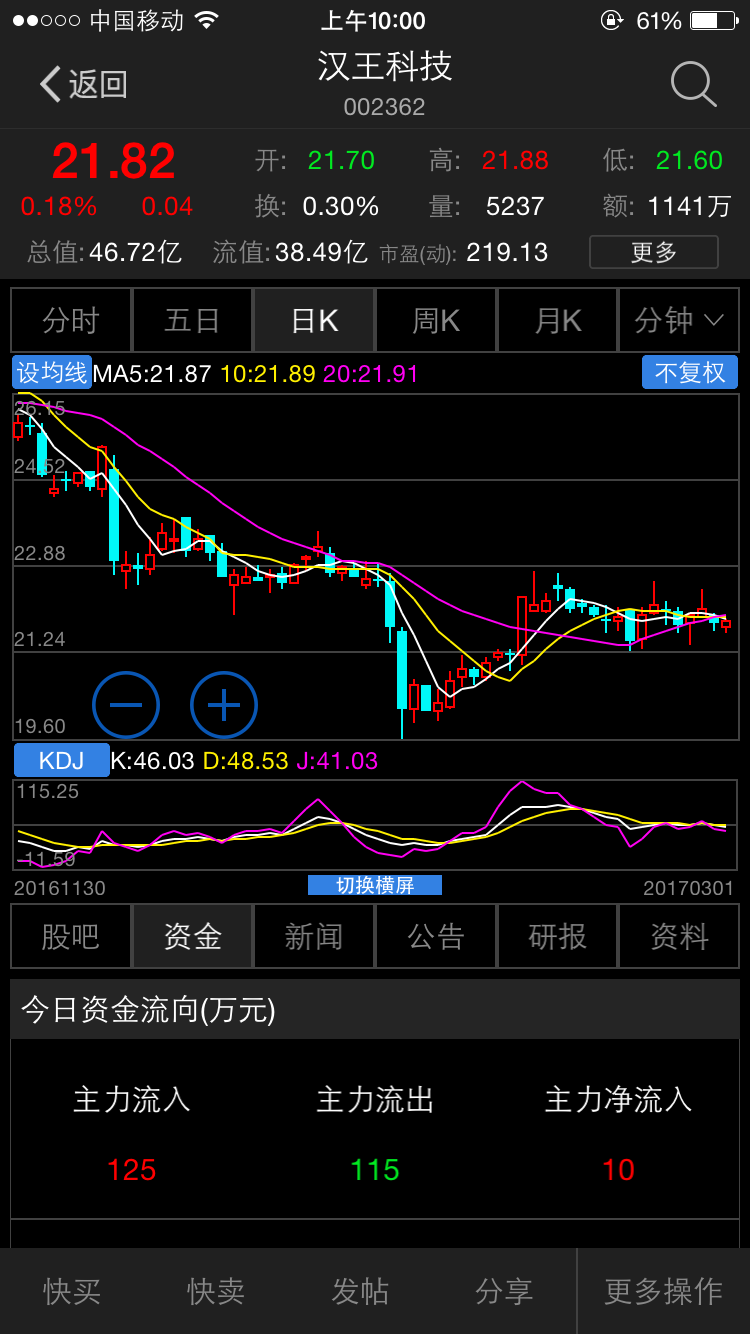Tap the chart start date 20161130
Screen dimensions: 750x1334
click(60, 888)
